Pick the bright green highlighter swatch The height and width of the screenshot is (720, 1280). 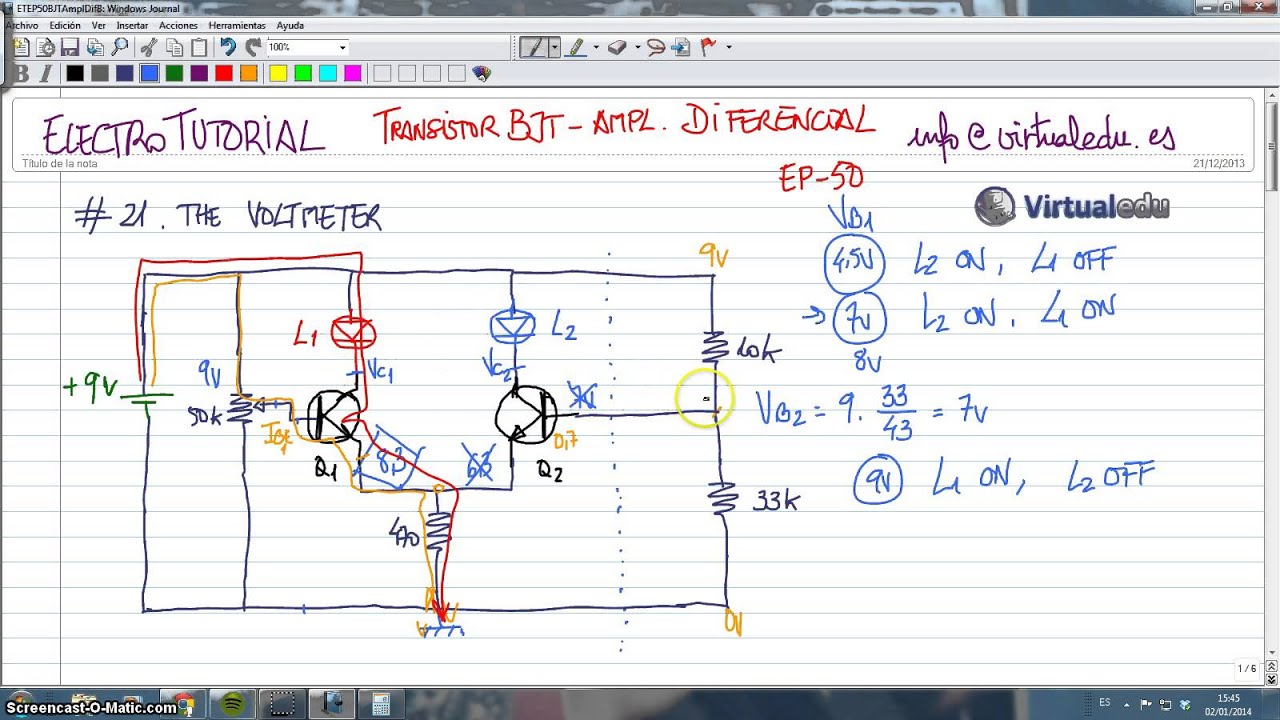(303, 73)
